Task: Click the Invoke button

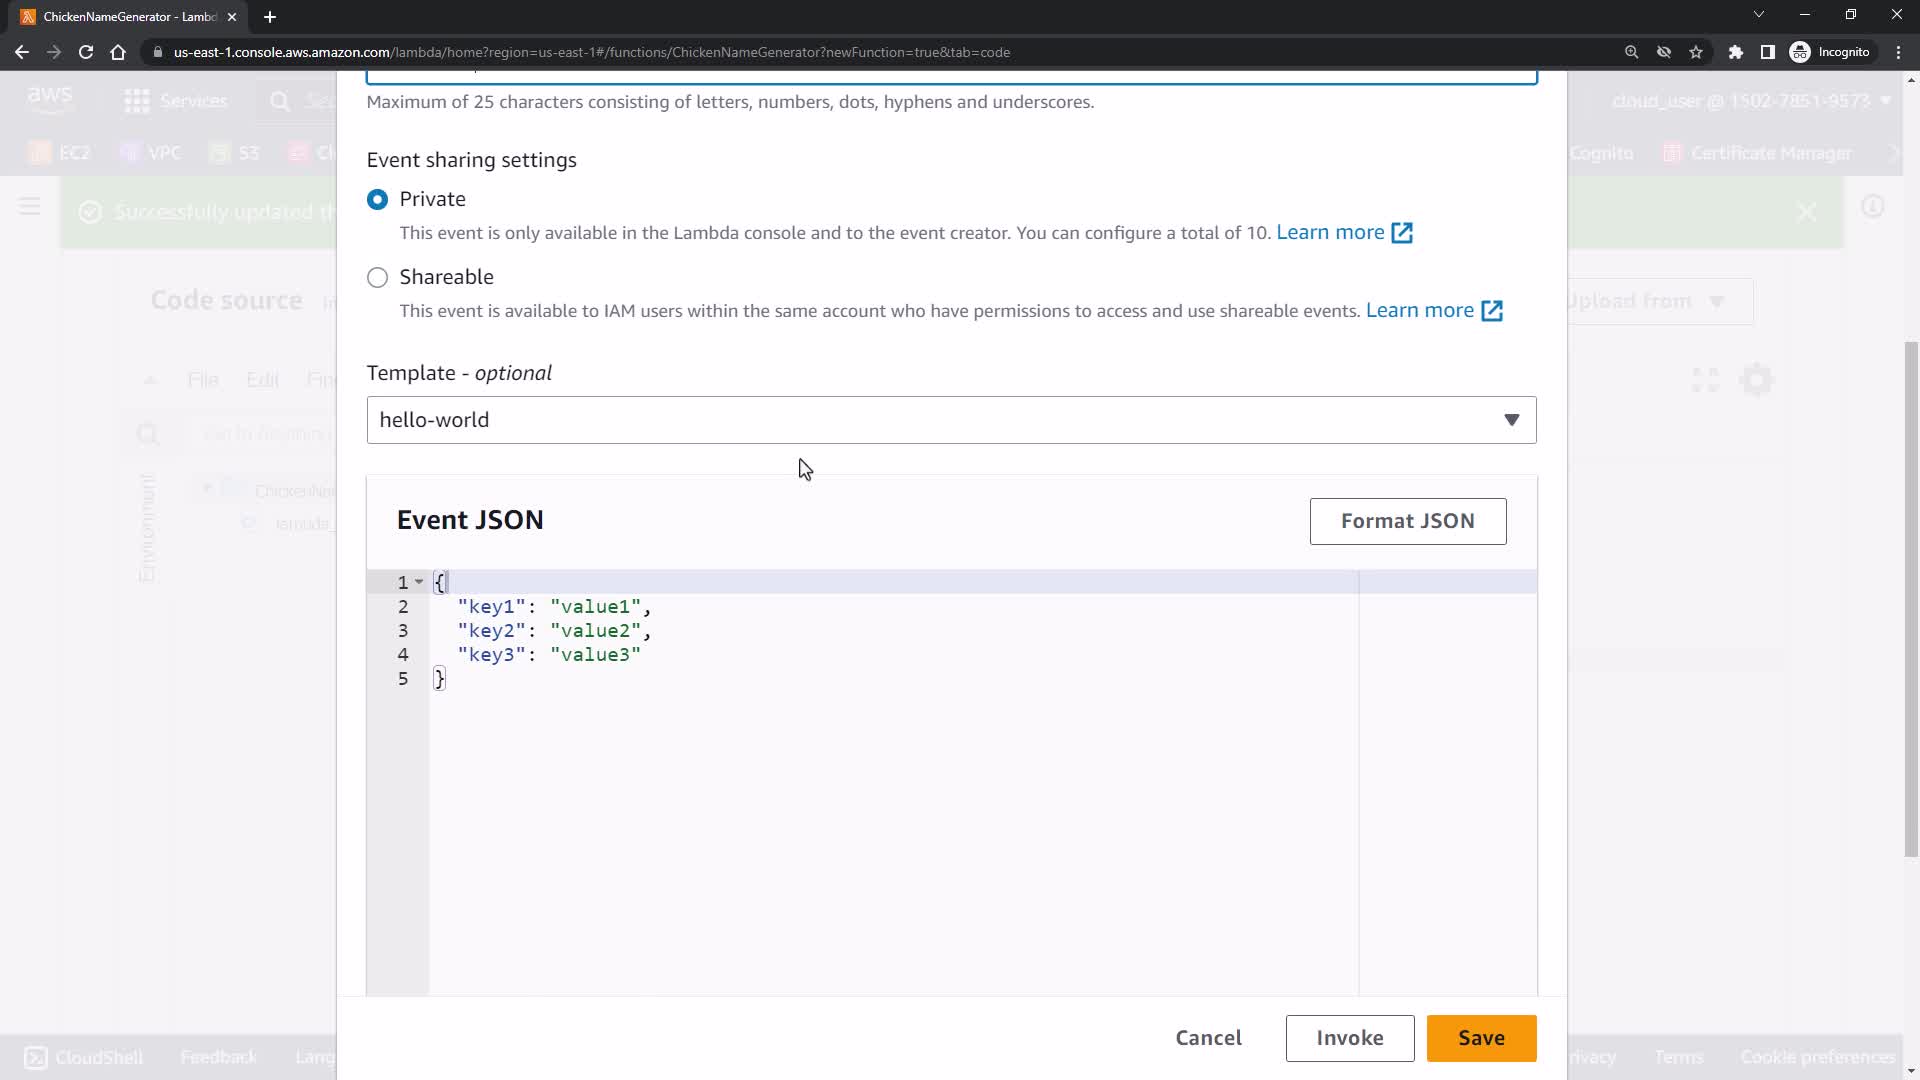Action: (1349, 1038)
